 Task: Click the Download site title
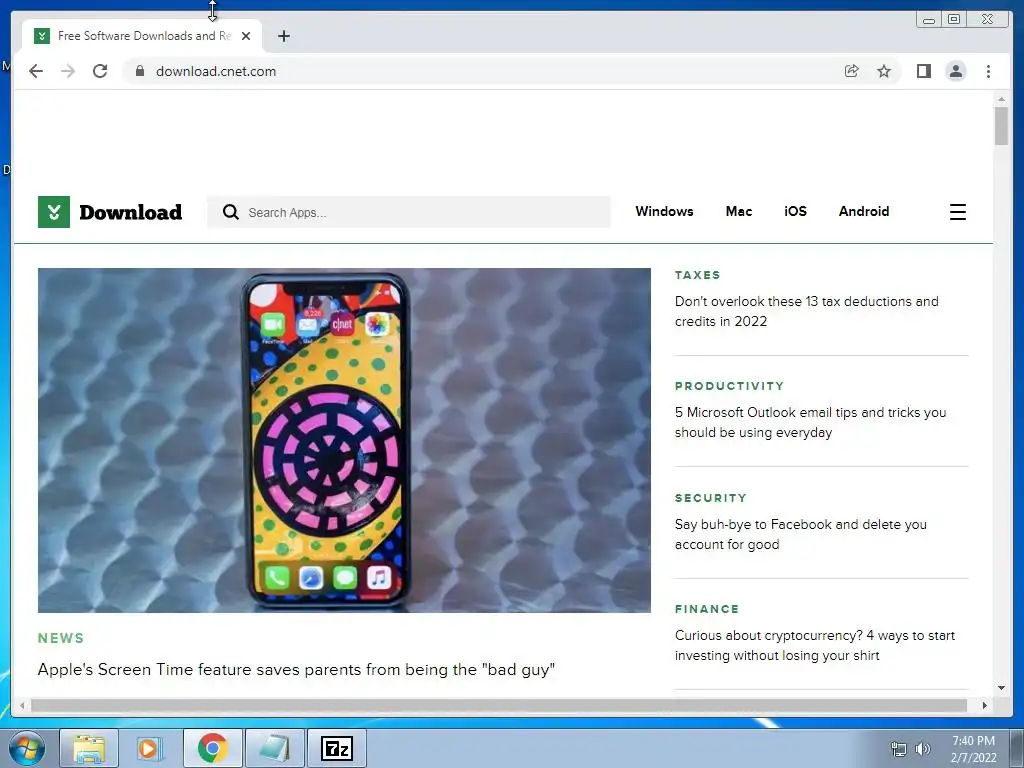point(131,212)
